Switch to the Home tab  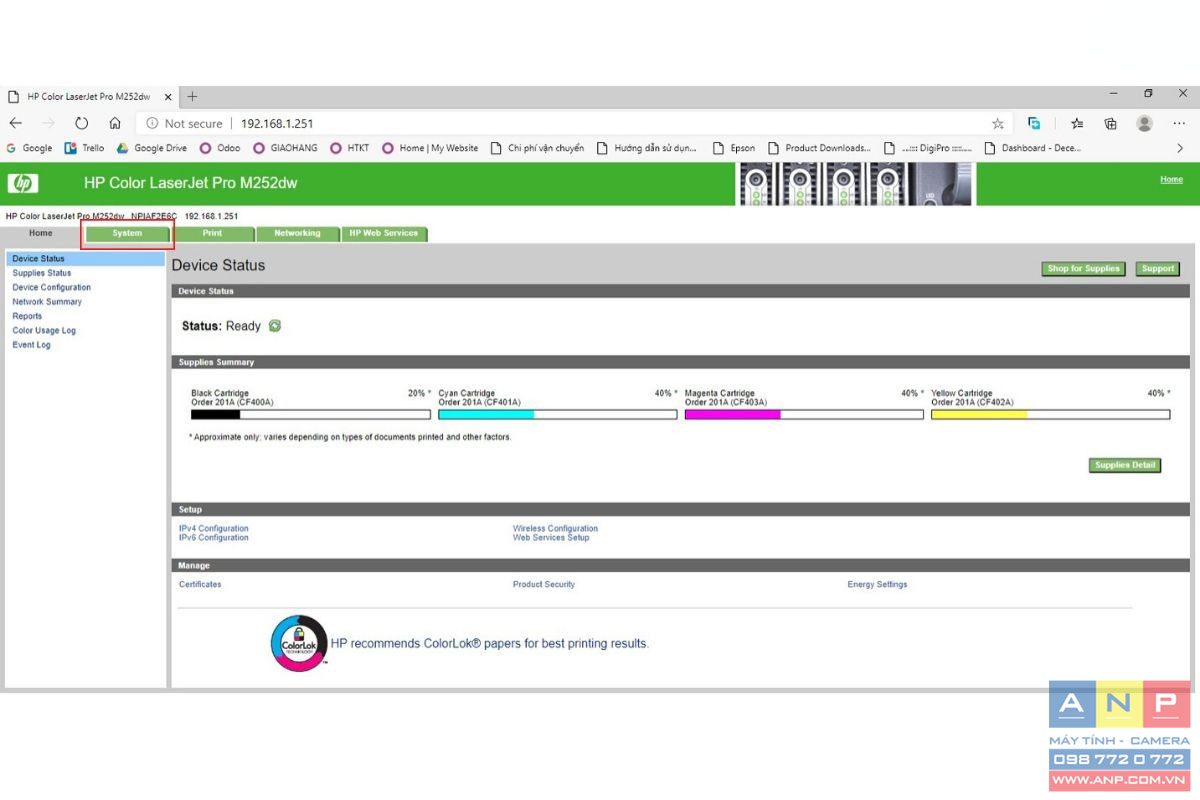pyautogui.click(x=41, y=233)
